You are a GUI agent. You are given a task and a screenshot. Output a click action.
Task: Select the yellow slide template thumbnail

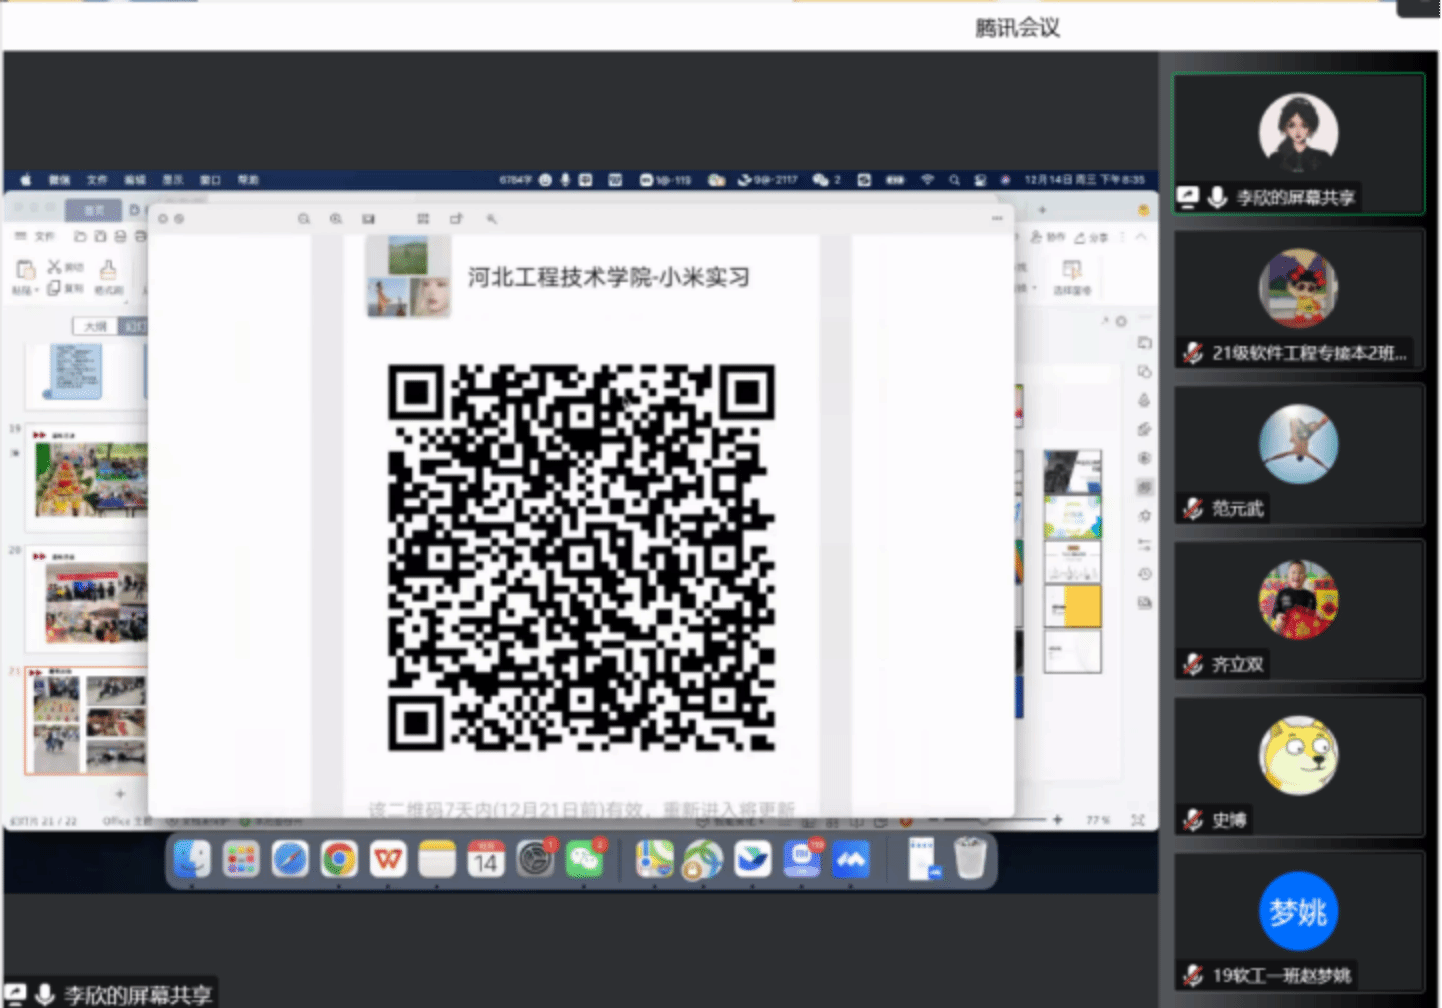click(1073, 606)
